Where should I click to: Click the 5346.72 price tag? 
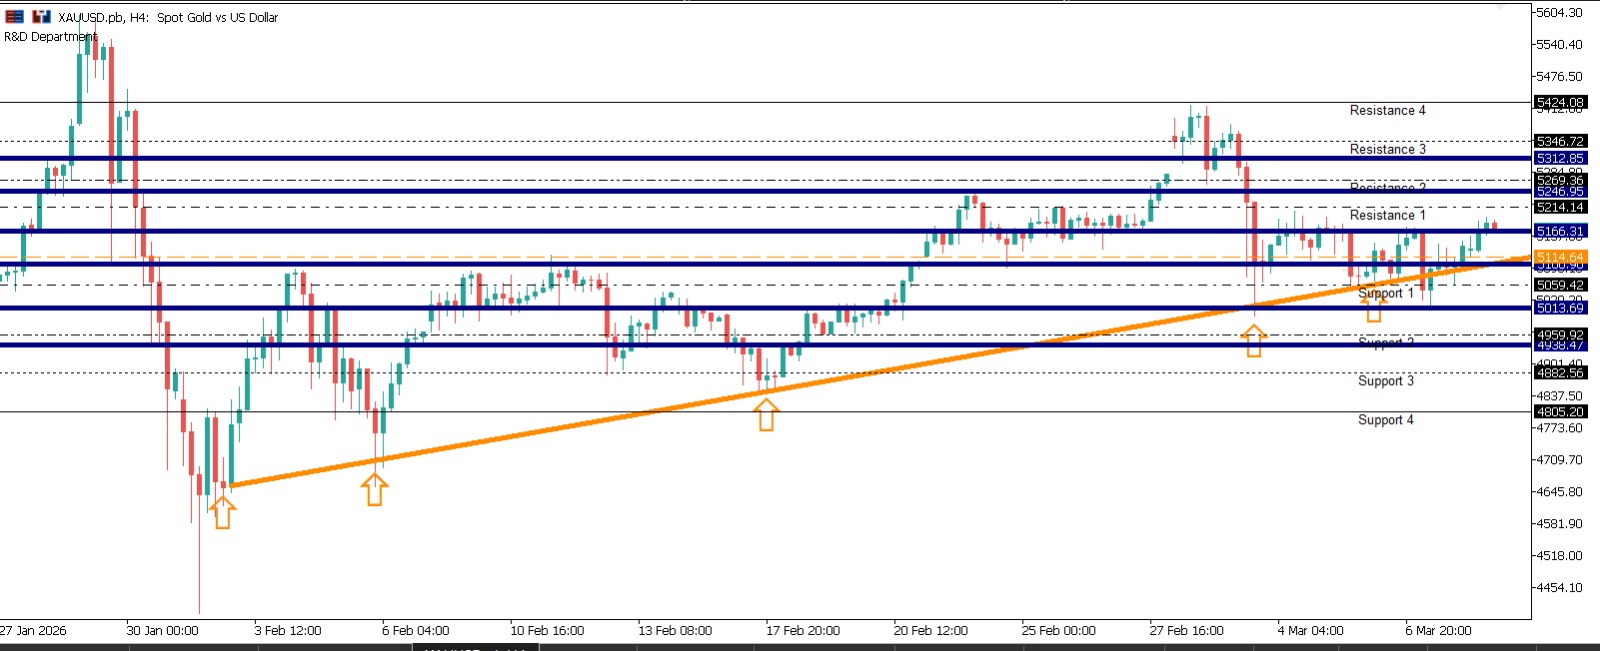point(1560,141)
